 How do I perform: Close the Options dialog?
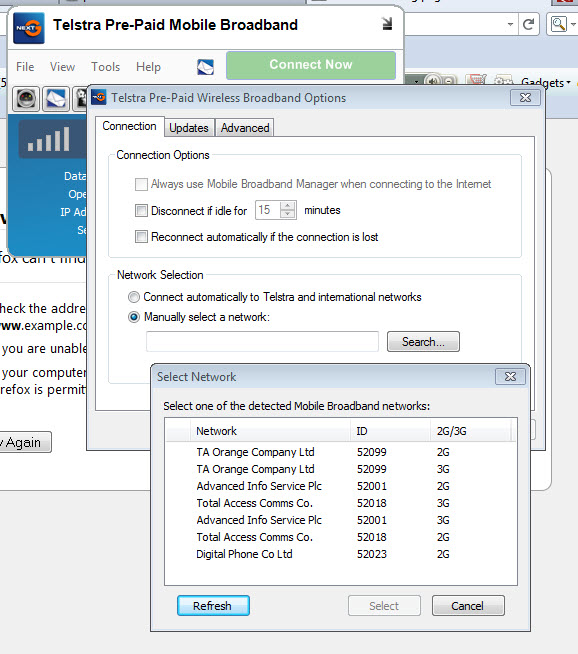point(525,98)
